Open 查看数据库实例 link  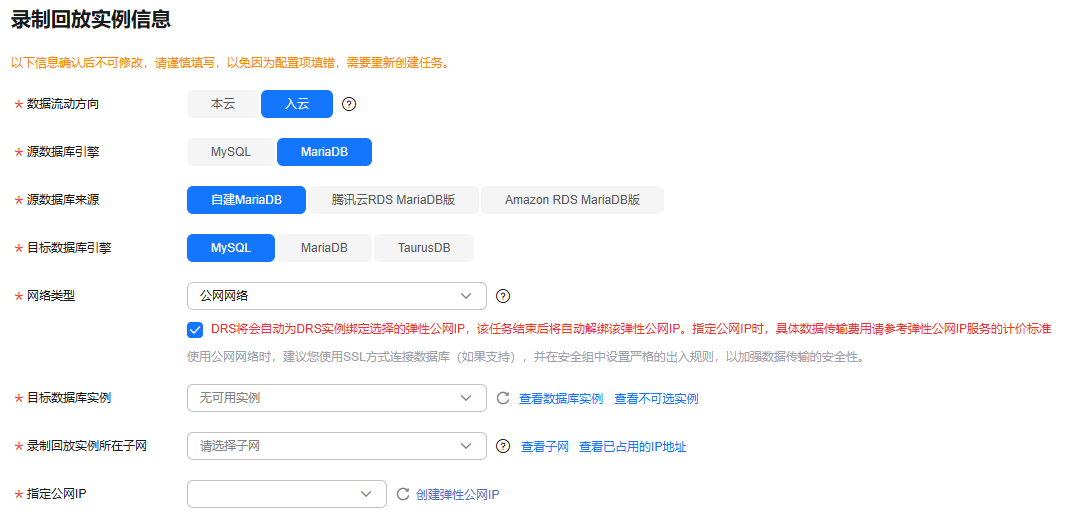(561, 399)
